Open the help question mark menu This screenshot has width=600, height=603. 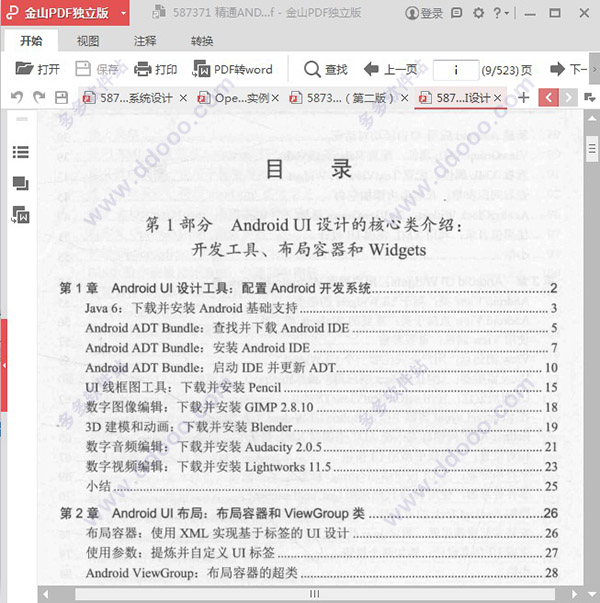tap(501, 13)
